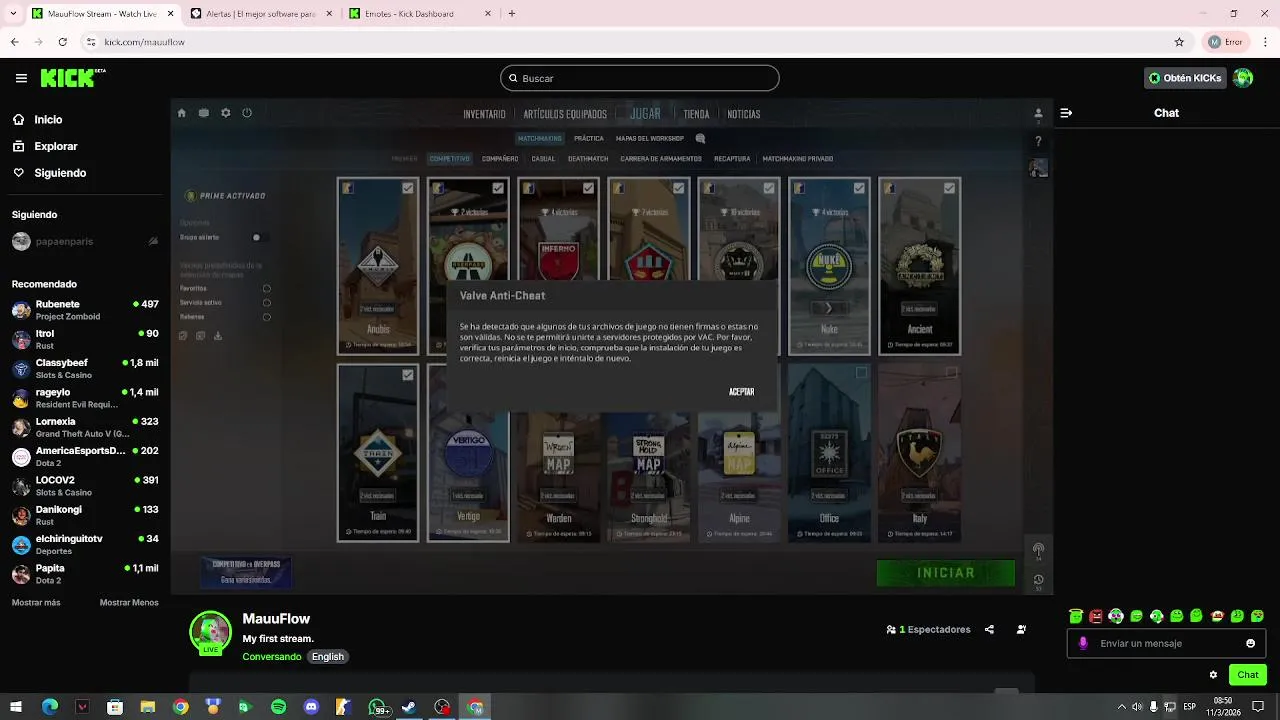
Task: Open the Rubenete recommended channel
Action: coord(85,310)
